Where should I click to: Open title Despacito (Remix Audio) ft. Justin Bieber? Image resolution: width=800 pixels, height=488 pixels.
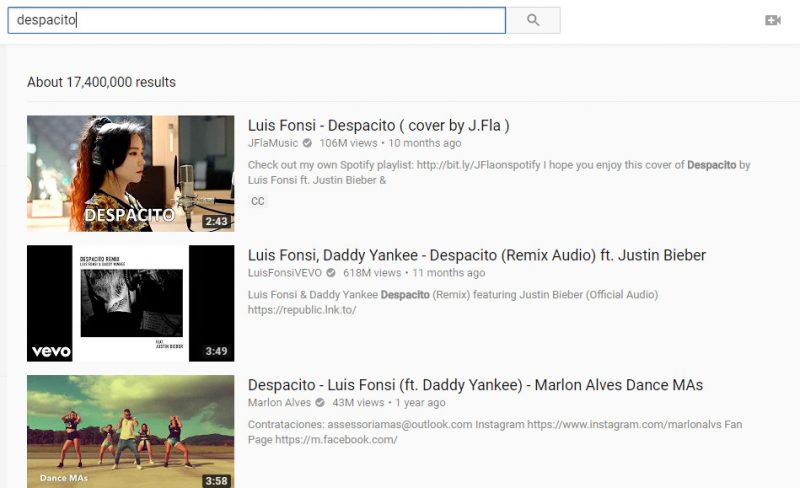click(x=477, y=255)
